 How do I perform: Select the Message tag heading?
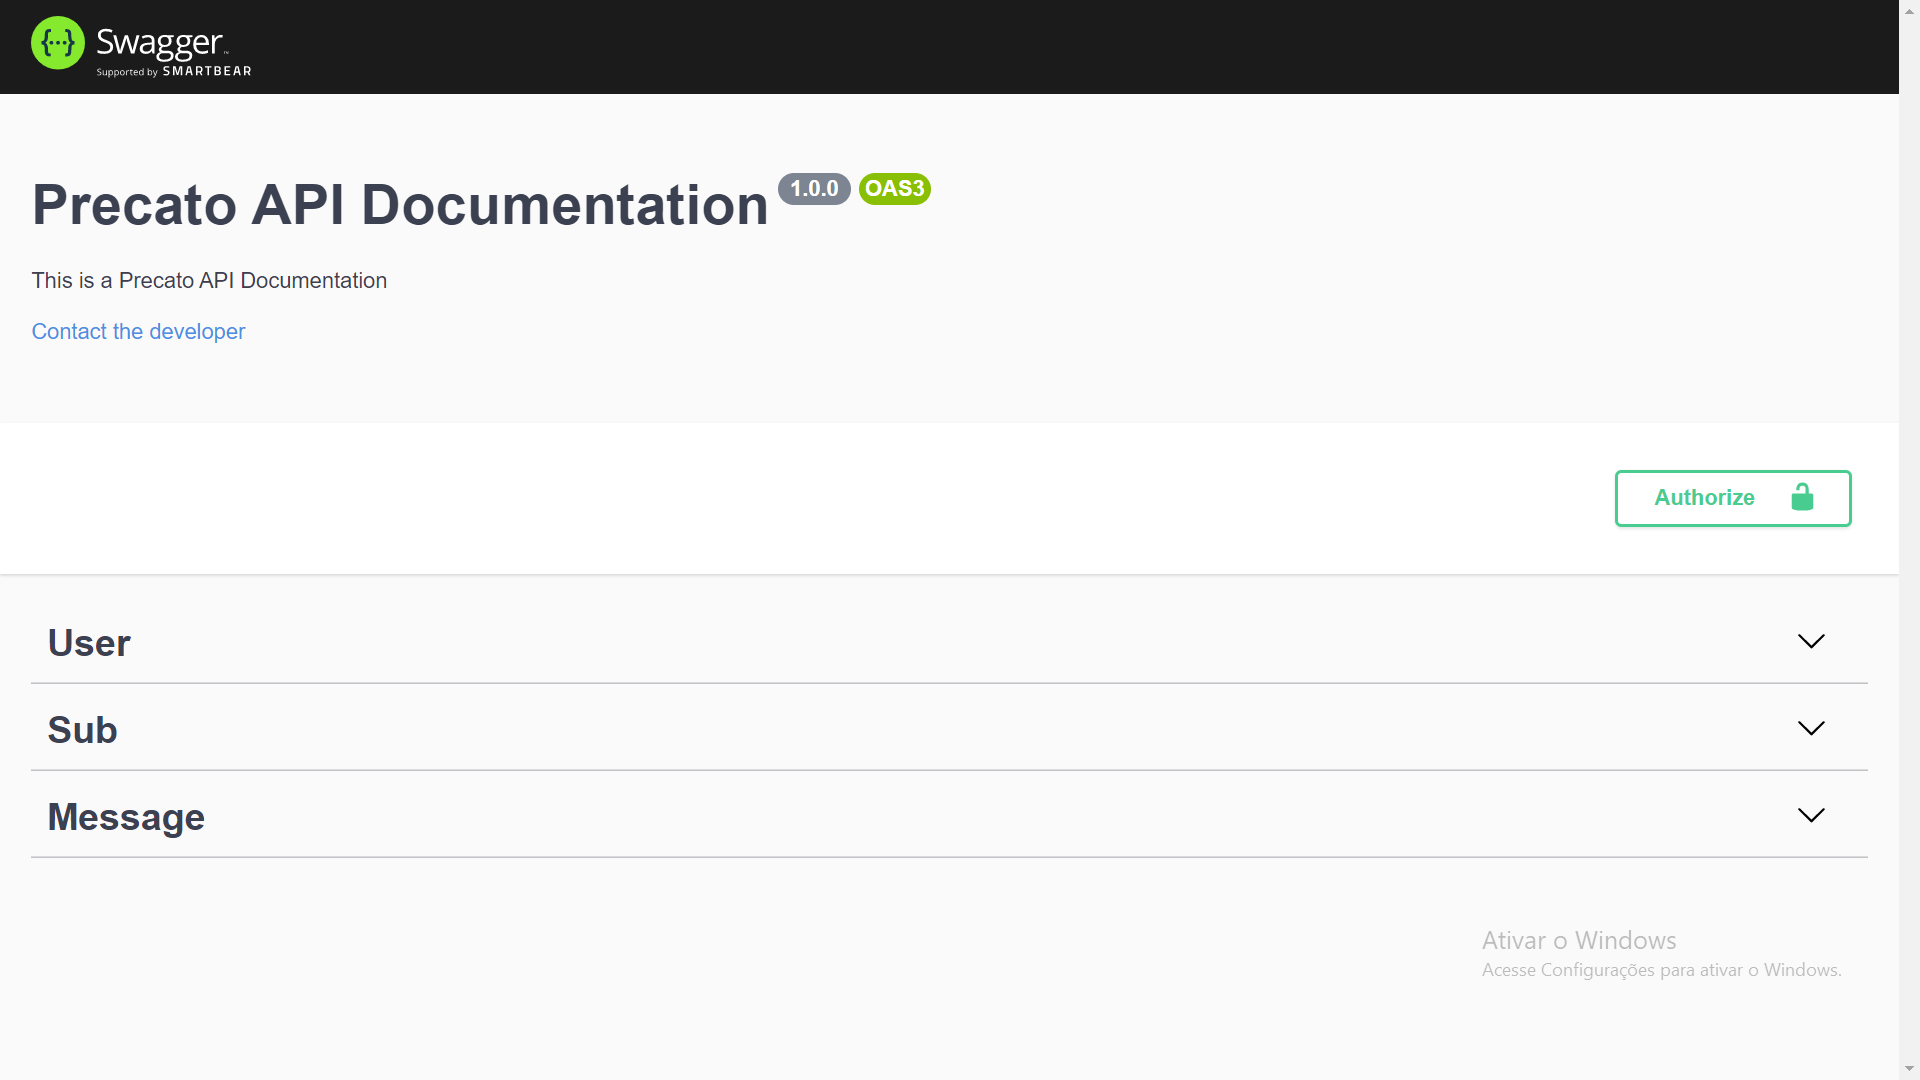point(126,817)
